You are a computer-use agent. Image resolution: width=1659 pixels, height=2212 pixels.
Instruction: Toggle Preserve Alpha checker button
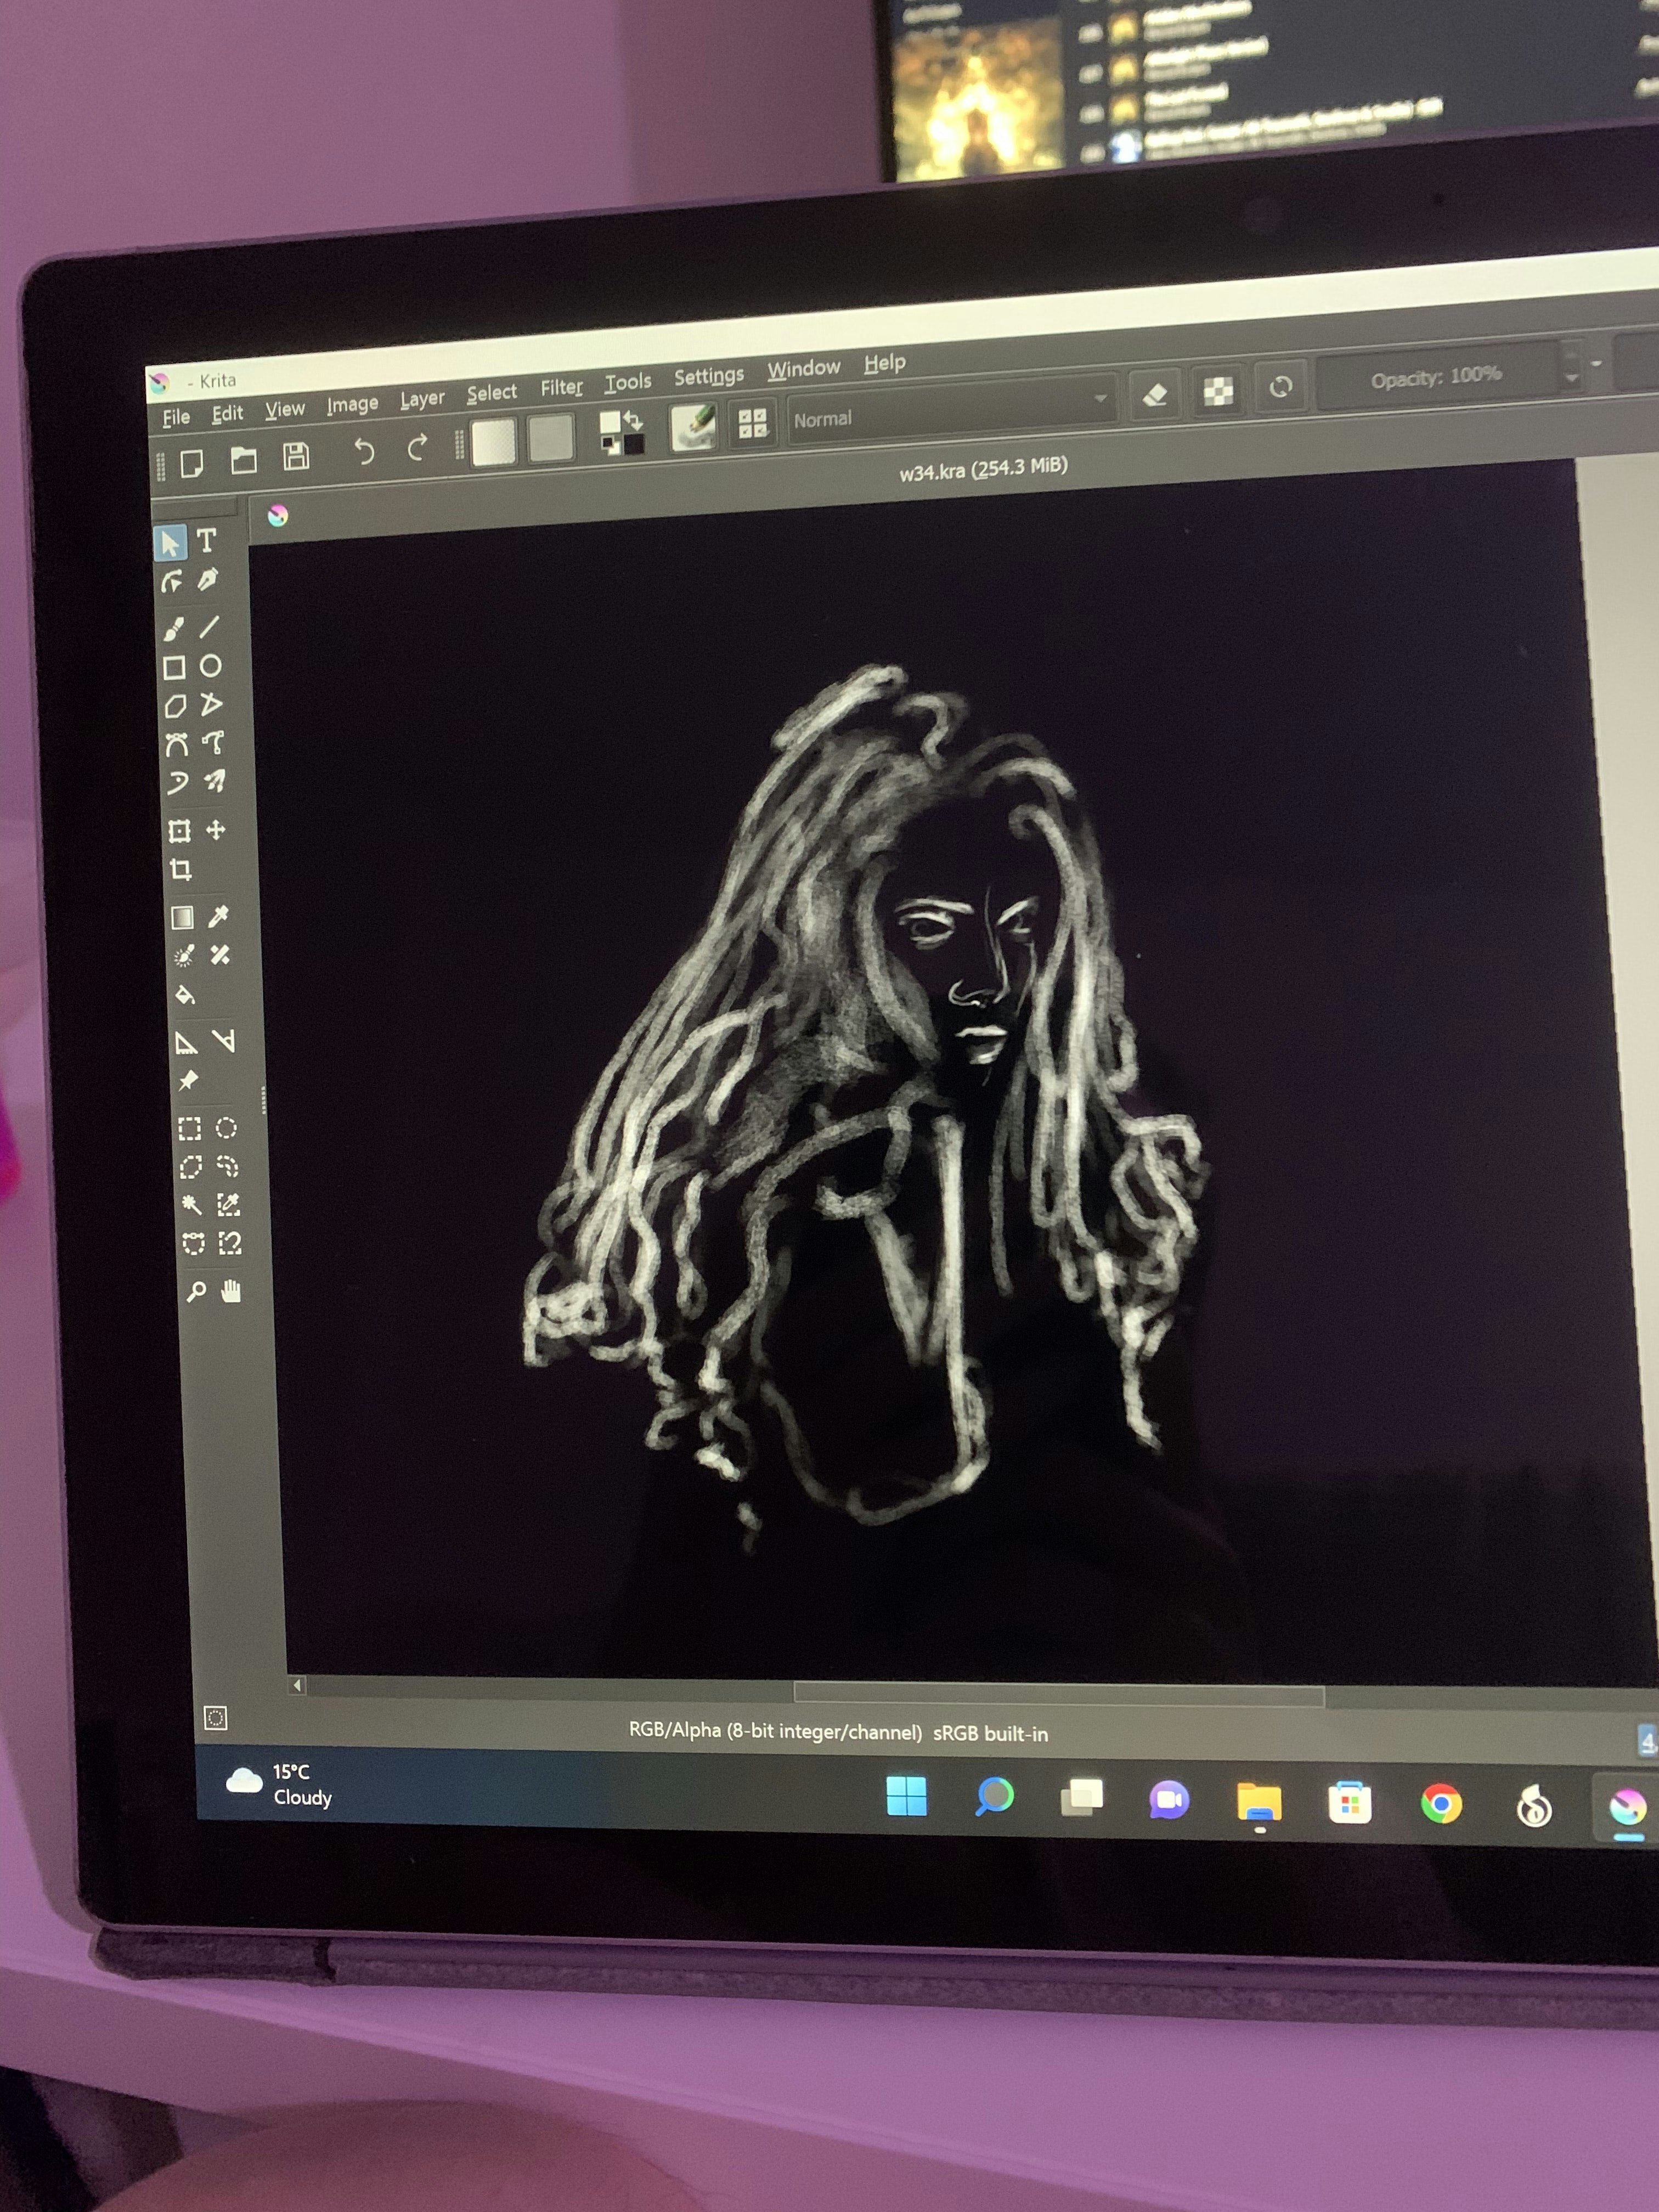[x=1218, y=392]
